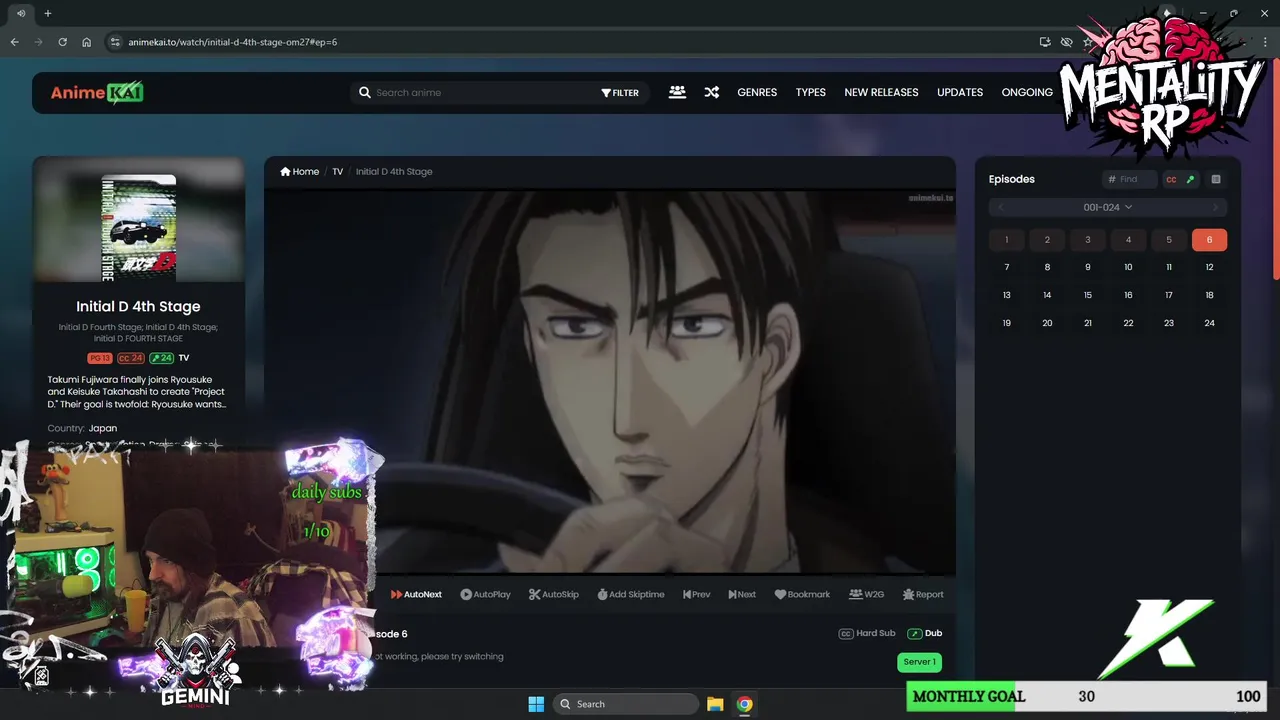Select episode 7

coord(1007,267)
